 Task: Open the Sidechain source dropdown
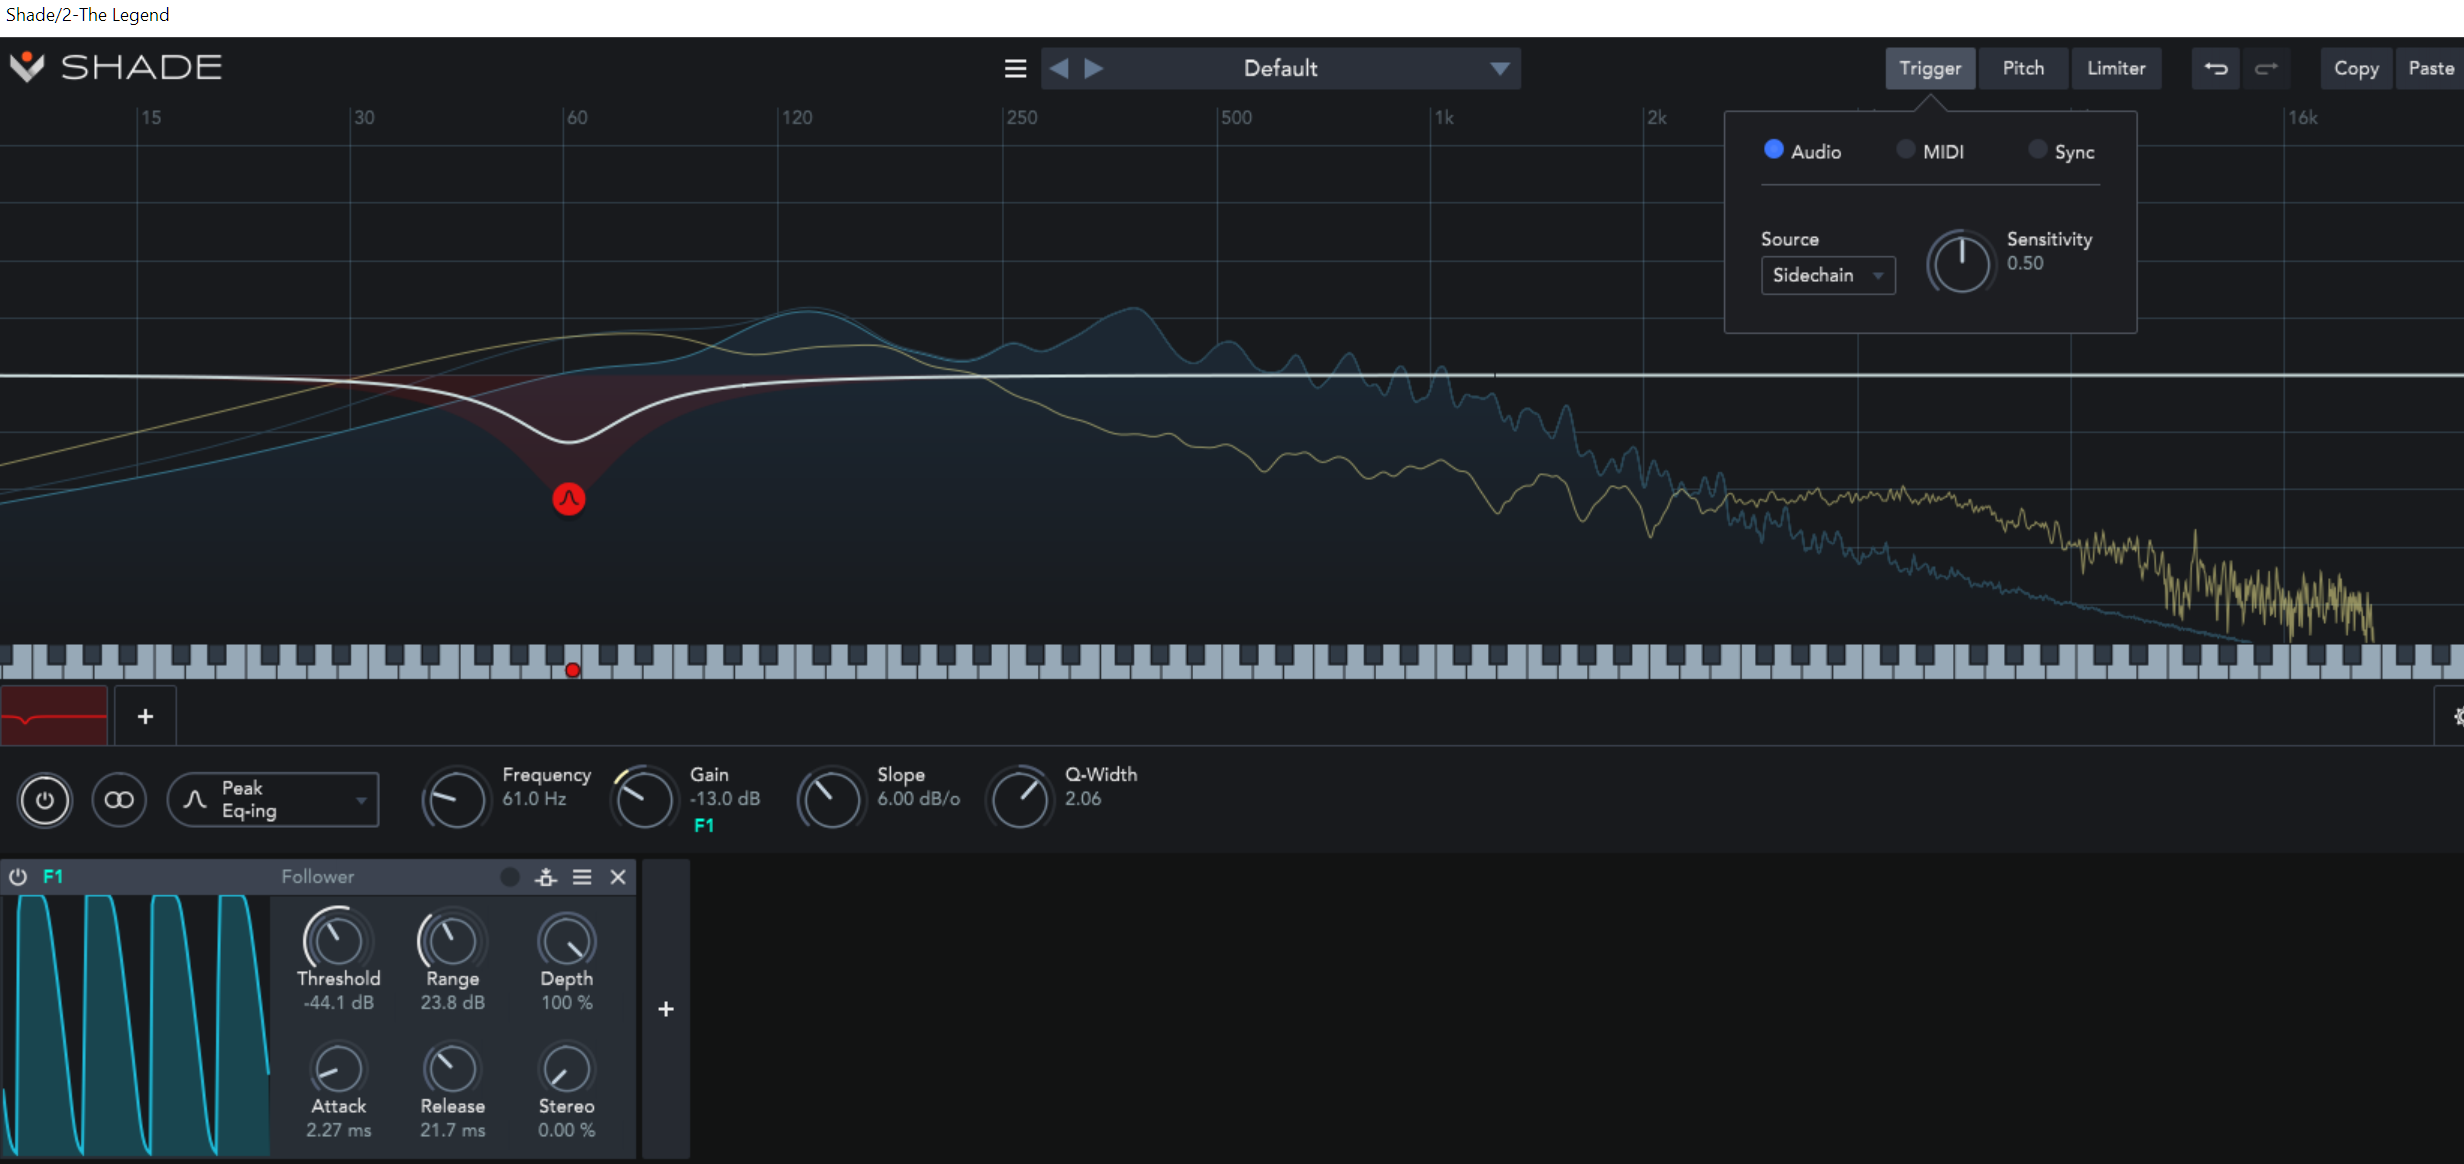click(1828, 275)
